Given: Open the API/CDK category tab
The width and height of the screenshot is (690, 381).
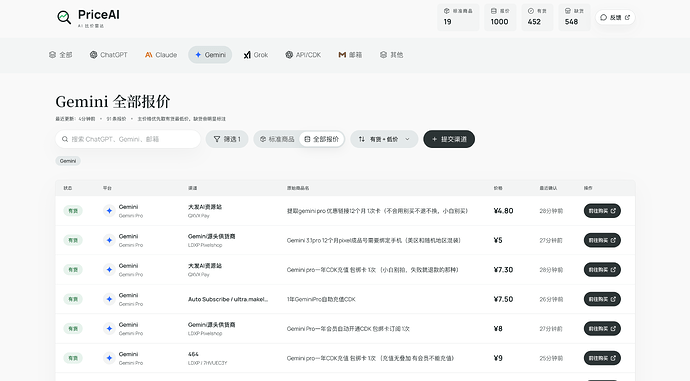Looking at the screenshot, I should tap(303, 55).
